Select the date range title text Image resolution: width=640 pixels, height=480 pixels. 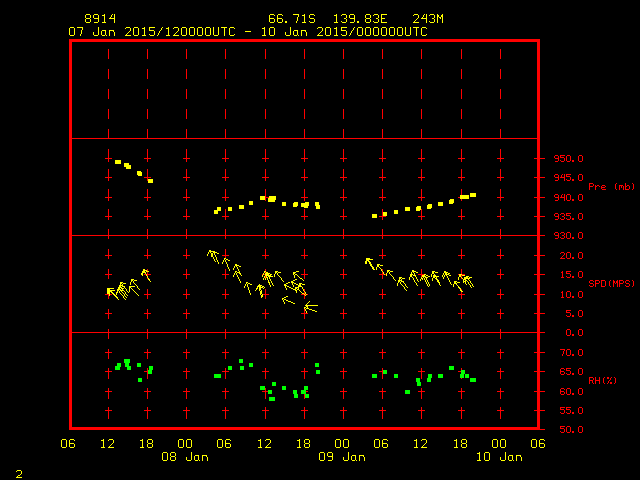tap(248, 31)
